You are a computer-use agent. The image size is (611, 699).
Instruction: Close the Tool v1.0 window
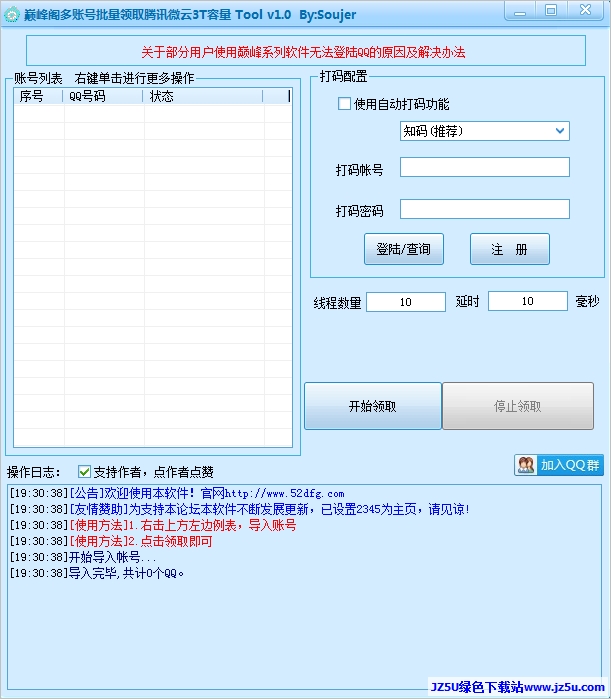[585, 10]
